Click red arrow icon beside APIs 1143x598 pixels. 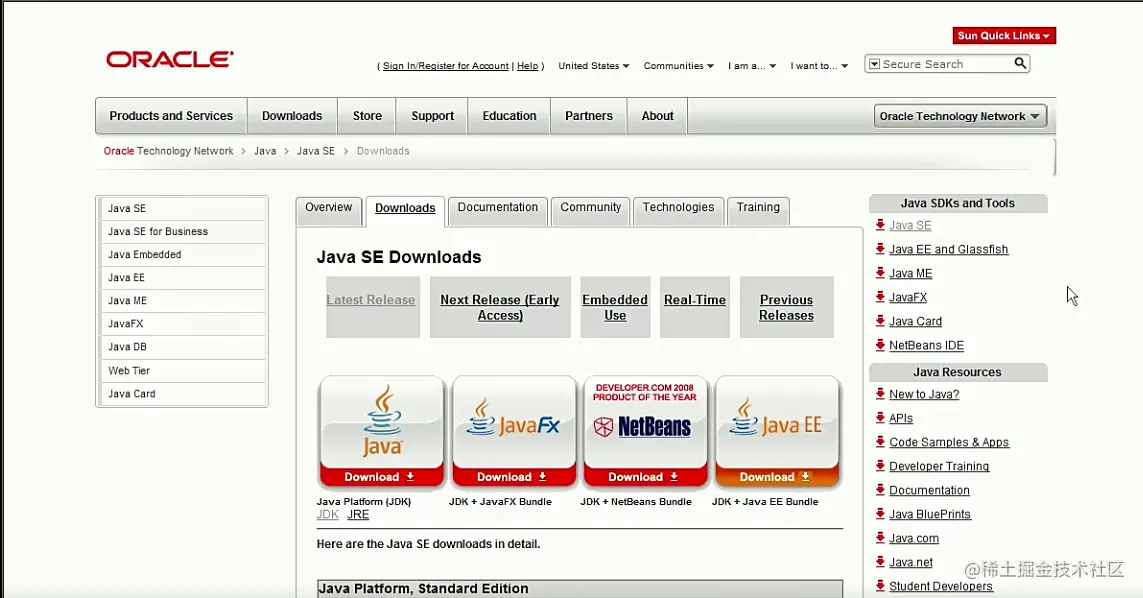tap(880, 418)
